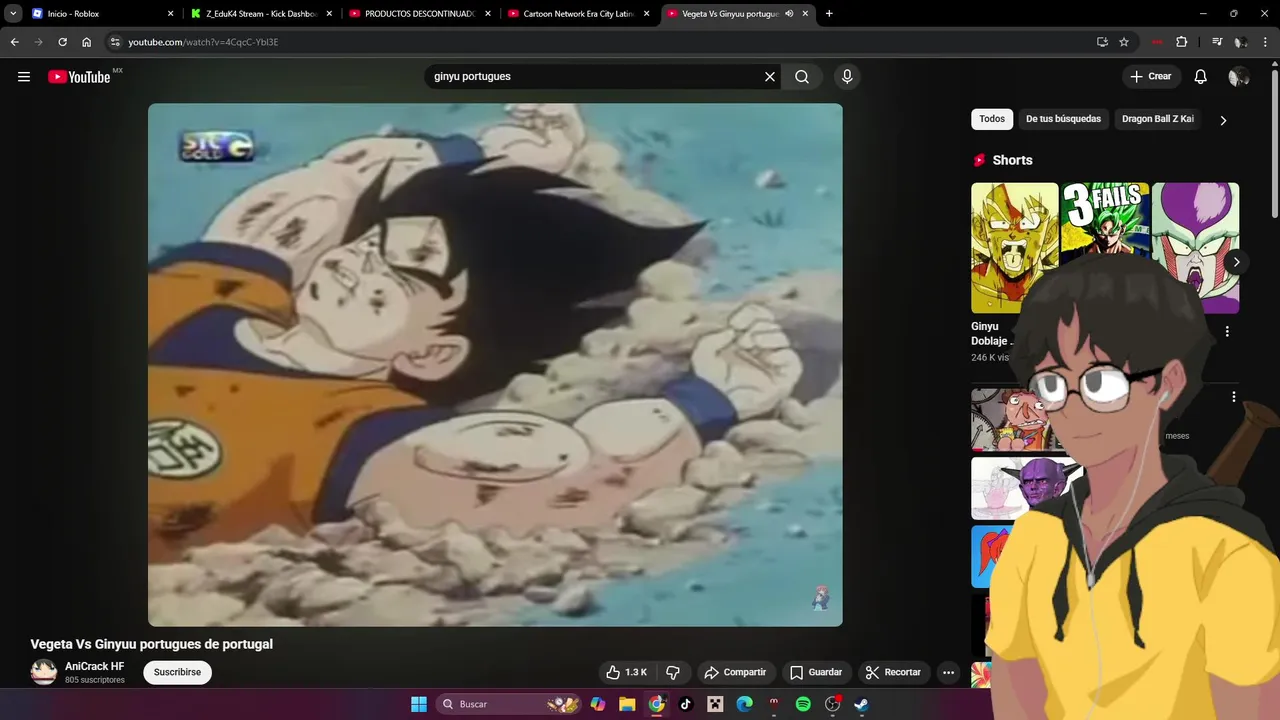Open the golden Ginyu Shorts thumbnail
Viewport: 1280px width, 720px height.
pyautogui.click(x=1014, y=247)
